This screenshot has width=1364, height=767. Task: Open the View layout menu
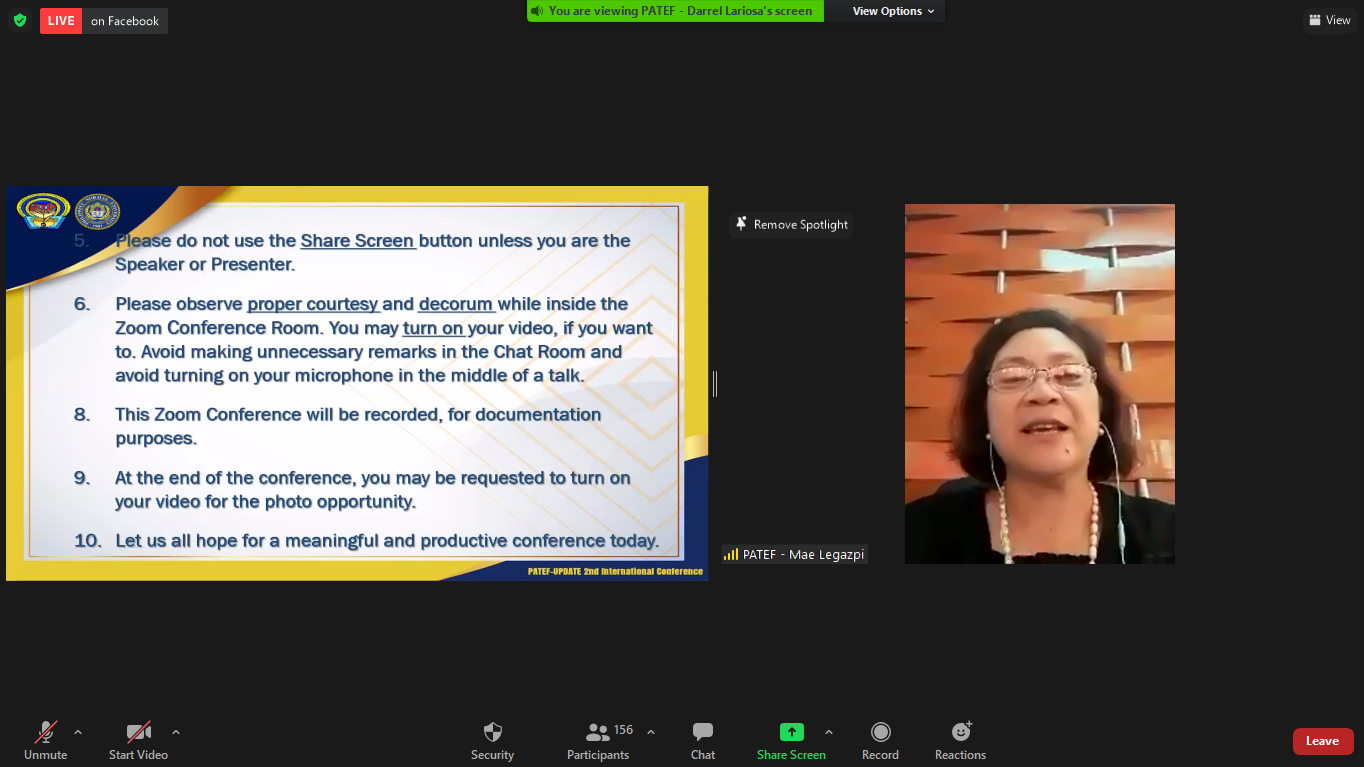pos(1329,20)
